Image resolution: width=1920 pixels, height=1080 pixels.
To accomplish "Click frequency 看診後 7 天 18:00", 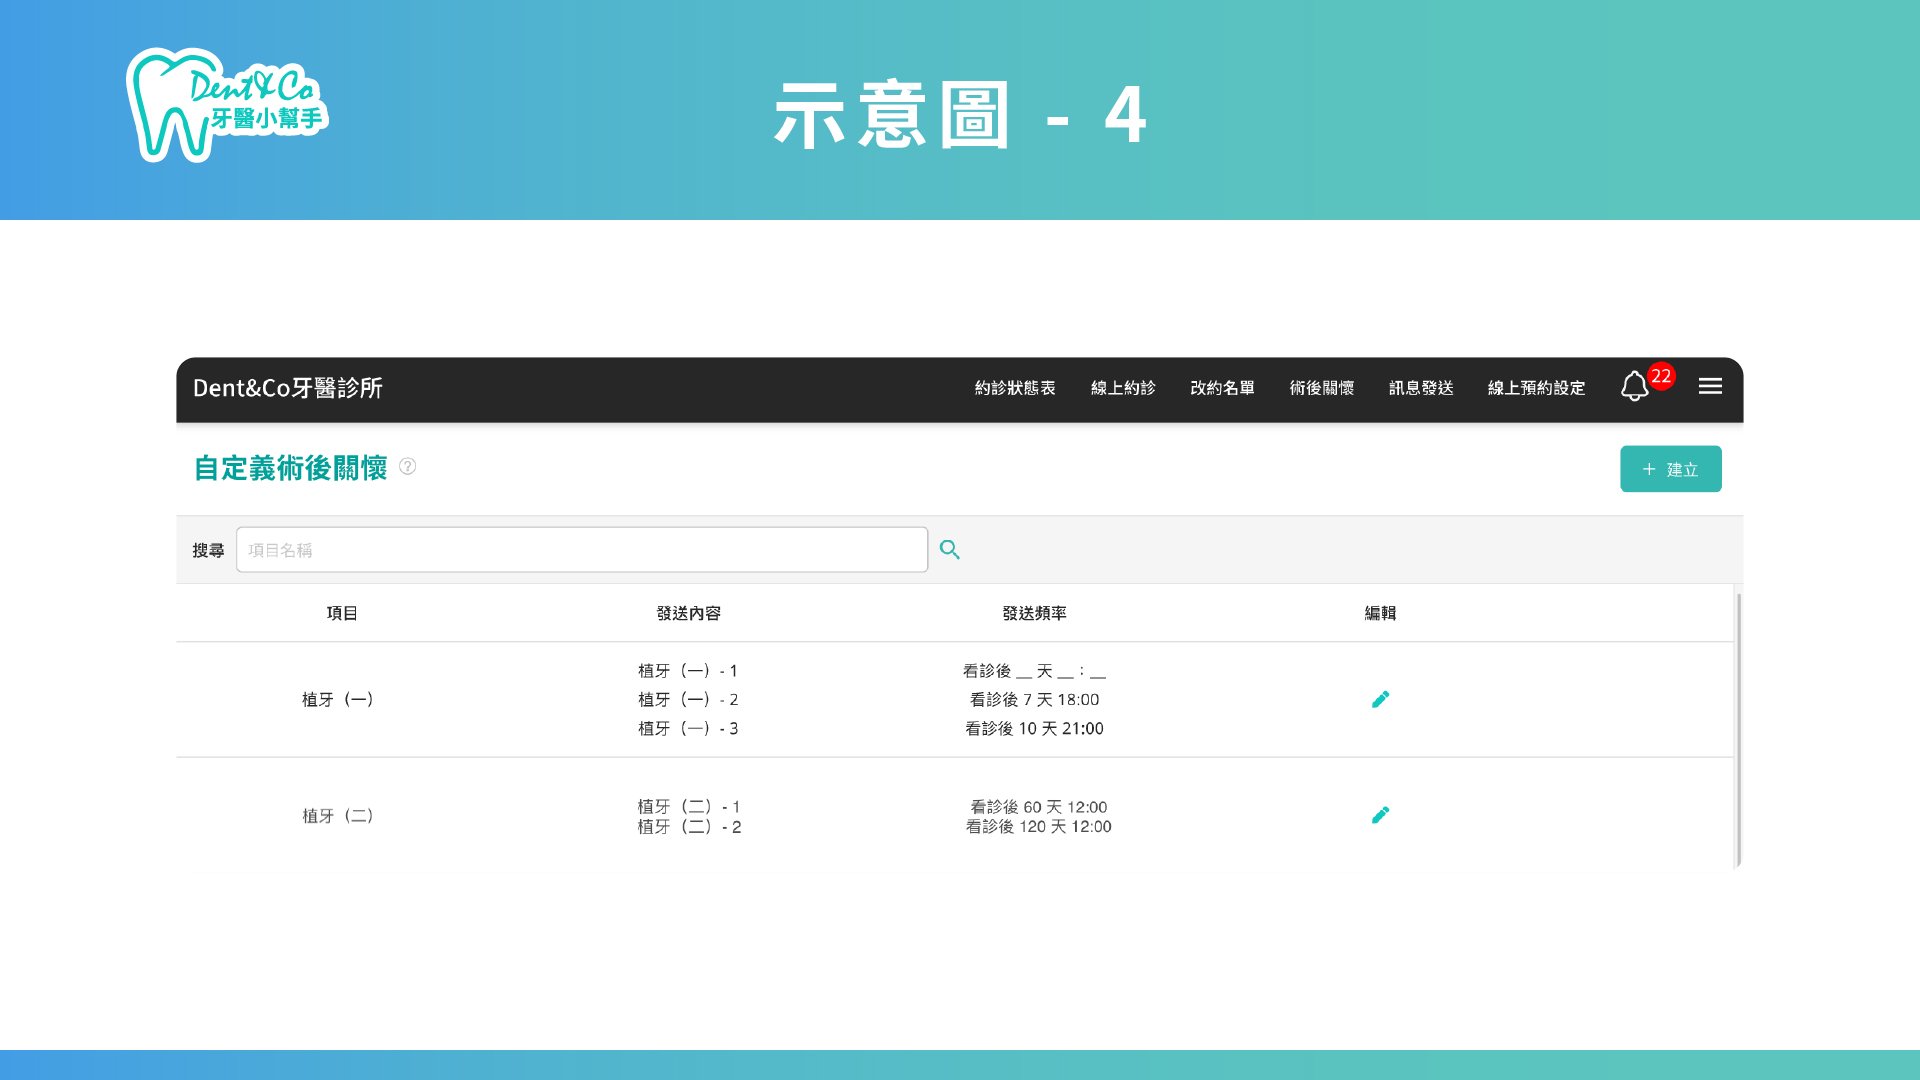I will [1034, 700].
